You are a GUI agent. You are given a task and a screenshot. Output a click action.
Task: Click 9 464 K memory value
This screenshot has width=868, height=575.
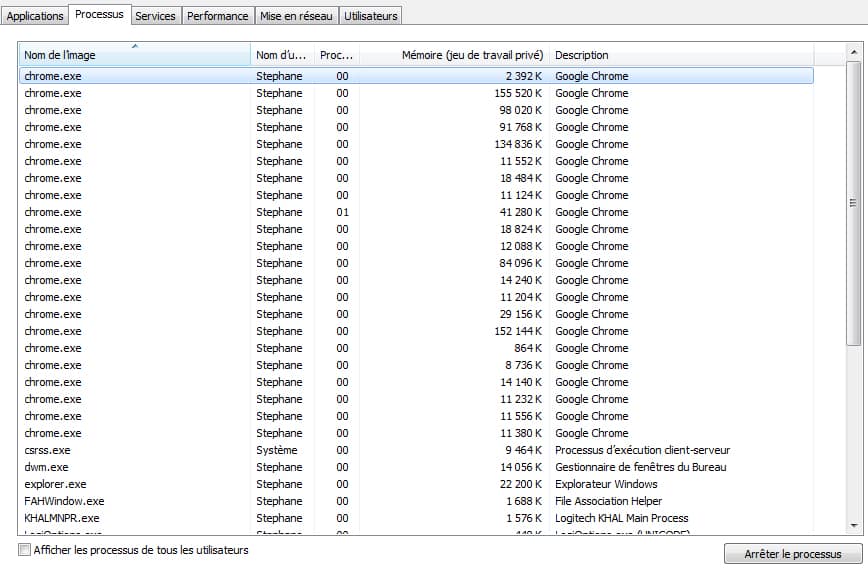[523, 450]
